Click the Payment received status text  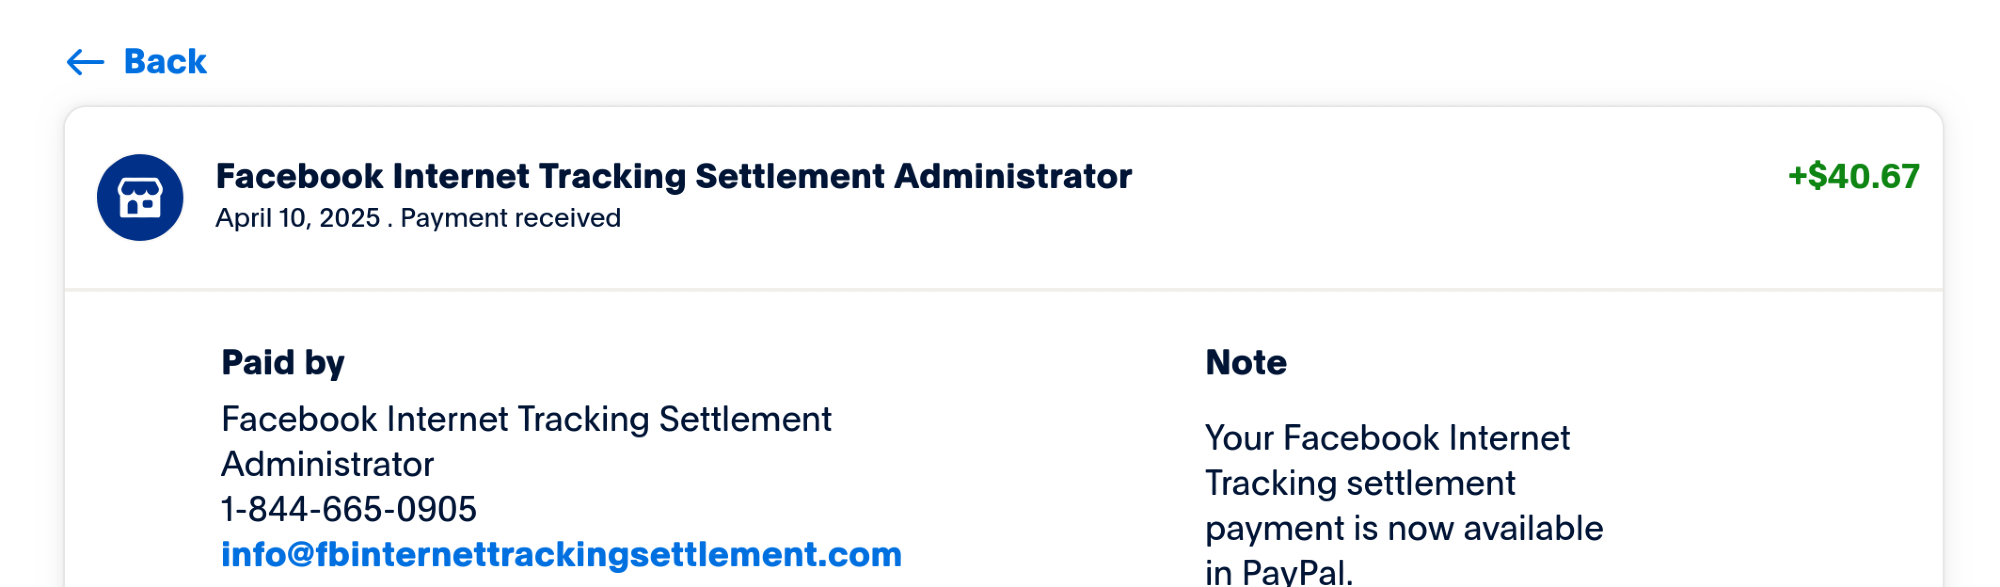510,218
